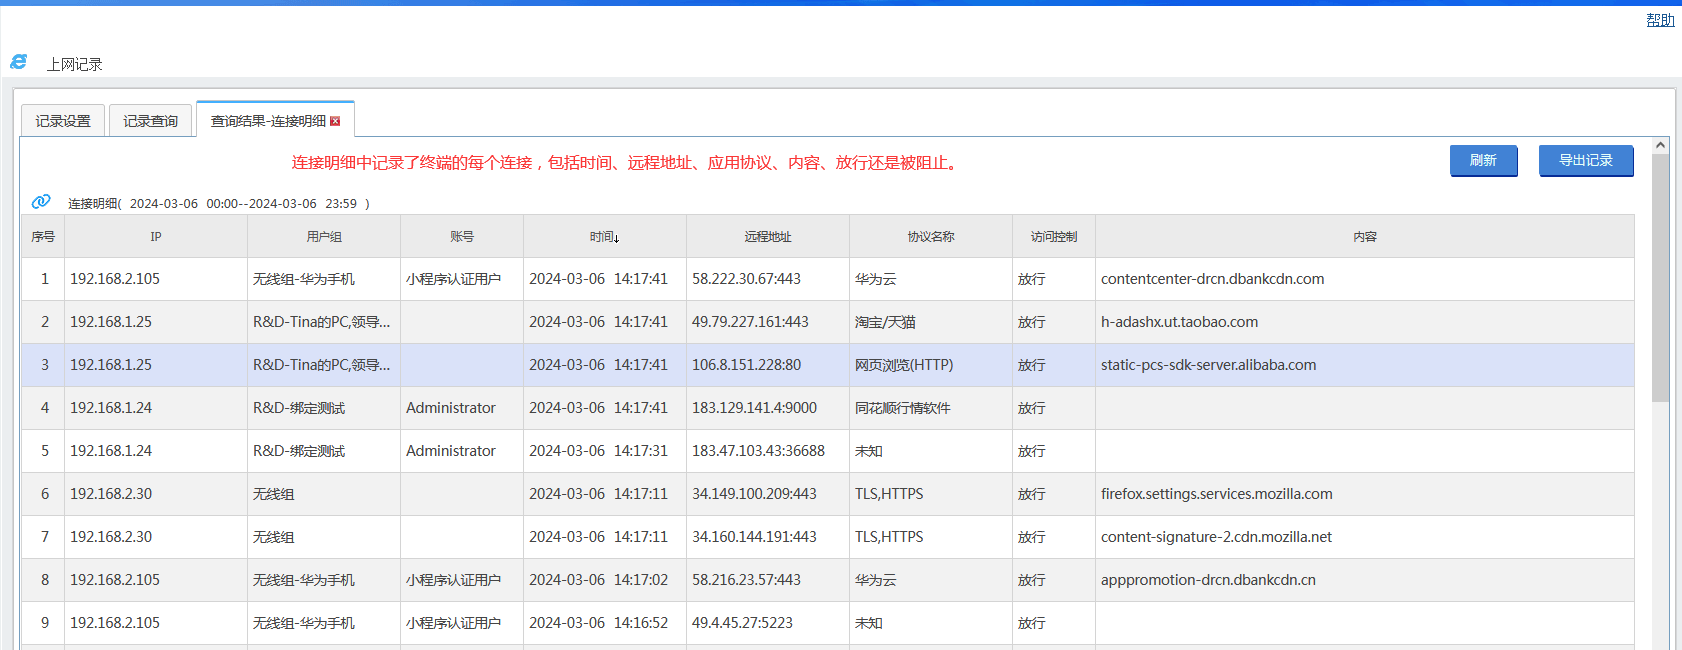Switch to the 记录设置 tab
Image resolution: width=1682 pixels, height=650 pixels.
pyautogui.click(x=63, y=121)
